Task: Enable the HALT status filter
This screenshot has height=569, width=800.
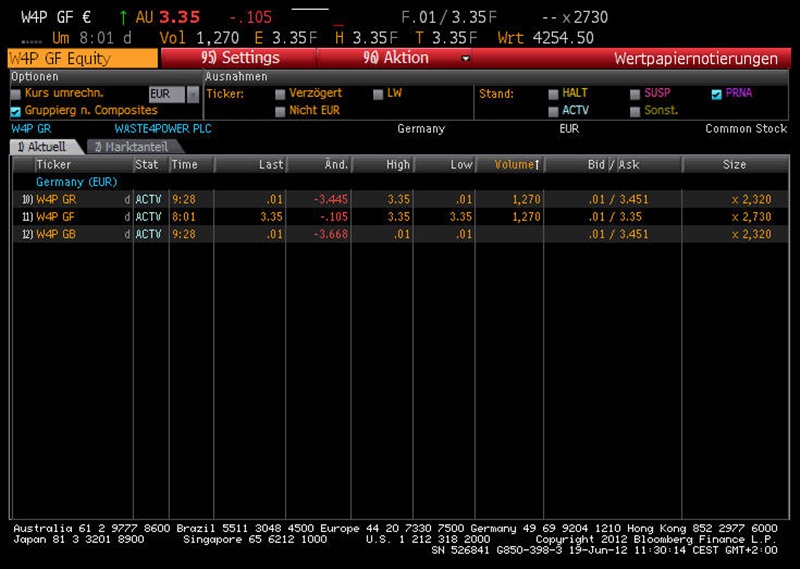Action: [x=554, y=94]
